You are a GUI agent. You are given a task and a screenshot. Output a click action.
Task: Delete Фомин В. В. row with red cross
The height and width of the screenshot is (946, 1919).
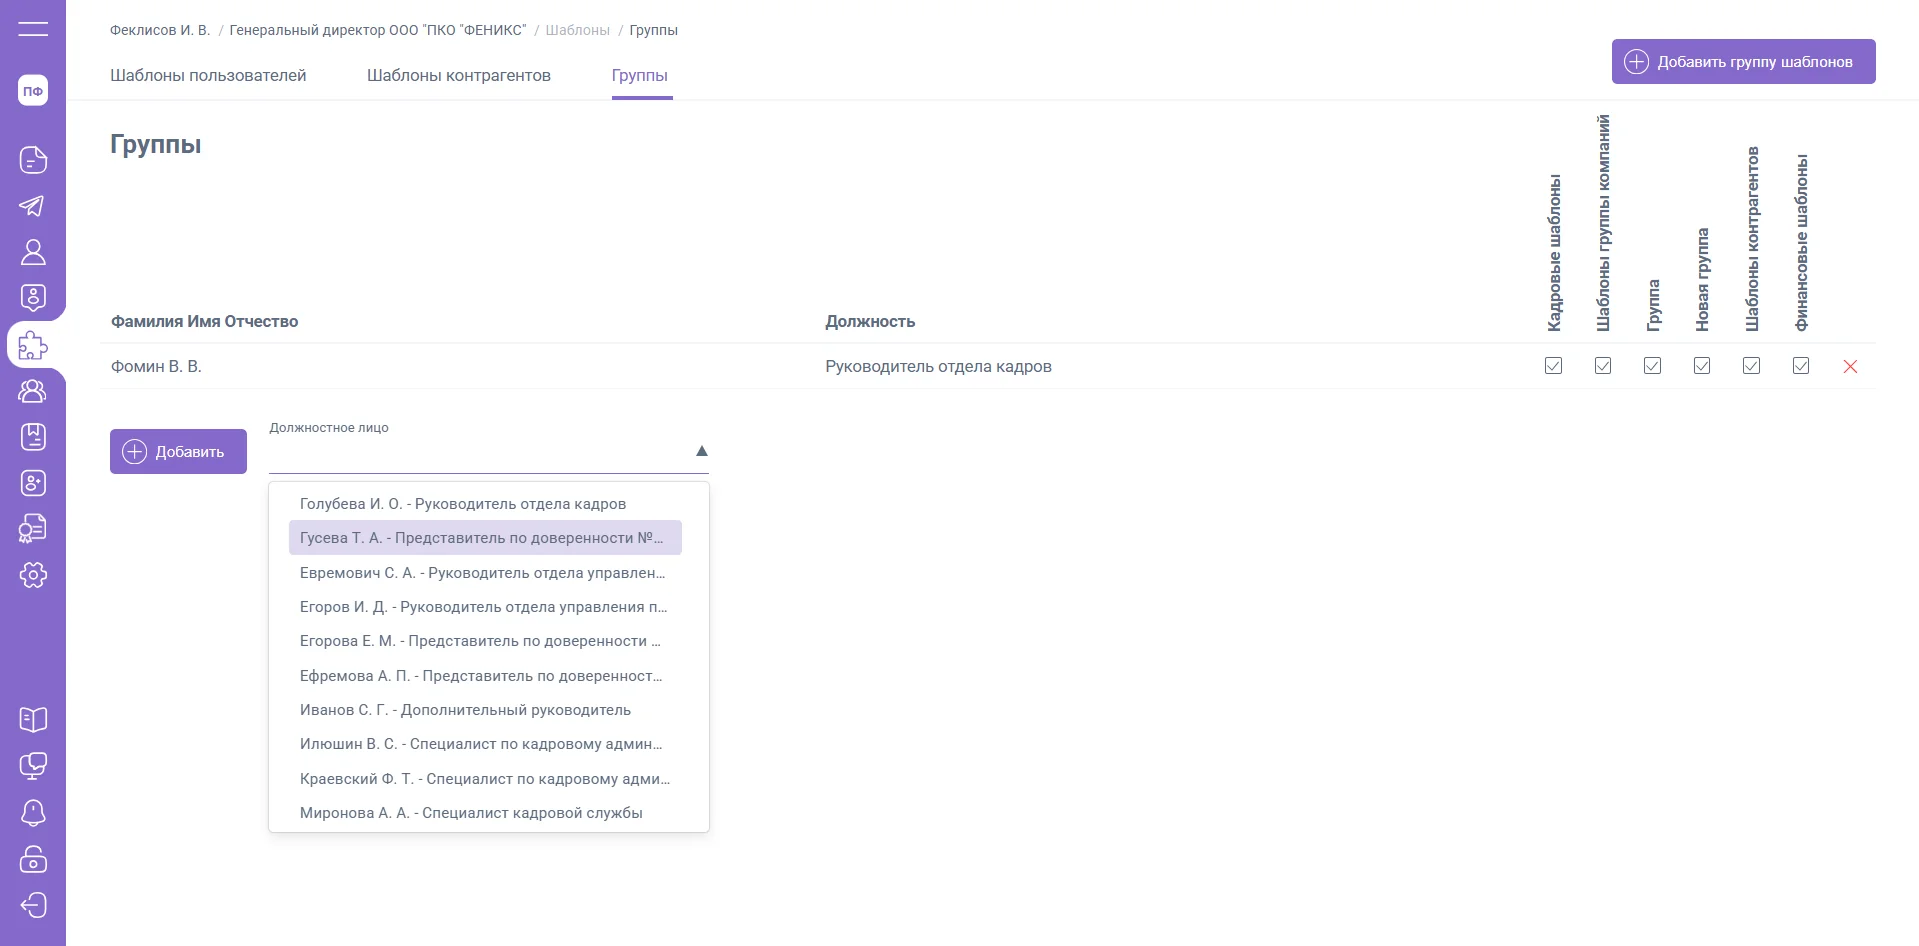tap(1850, 367)
